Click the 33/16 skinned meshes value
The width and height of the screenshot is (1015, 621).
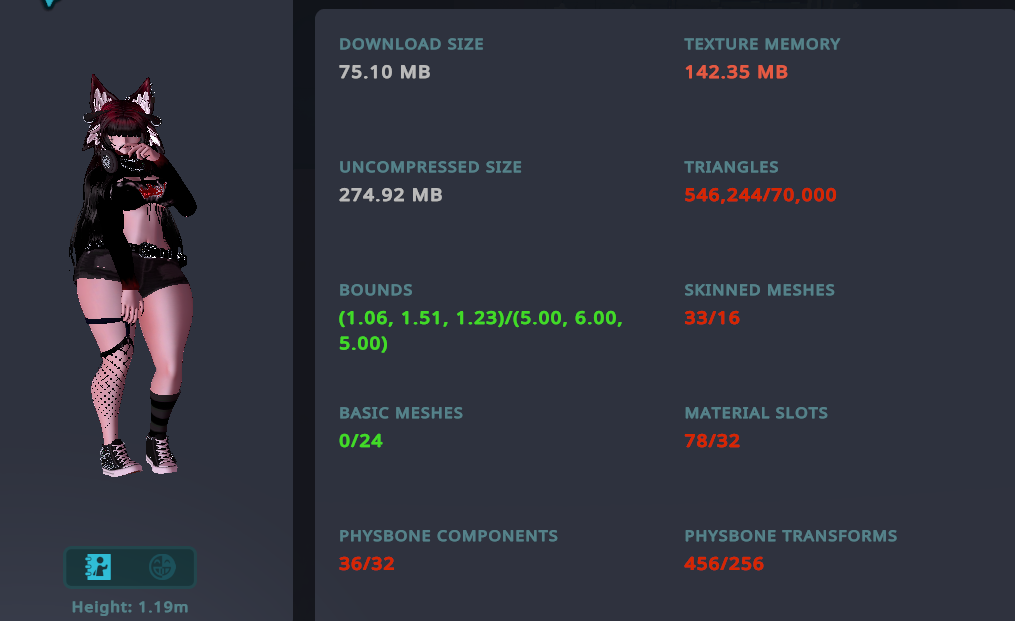click(x=712, y=318)
